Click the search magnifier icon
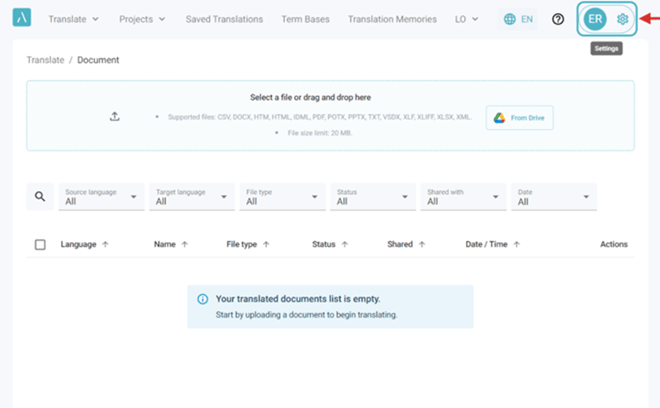 click(x=40, y=196)
